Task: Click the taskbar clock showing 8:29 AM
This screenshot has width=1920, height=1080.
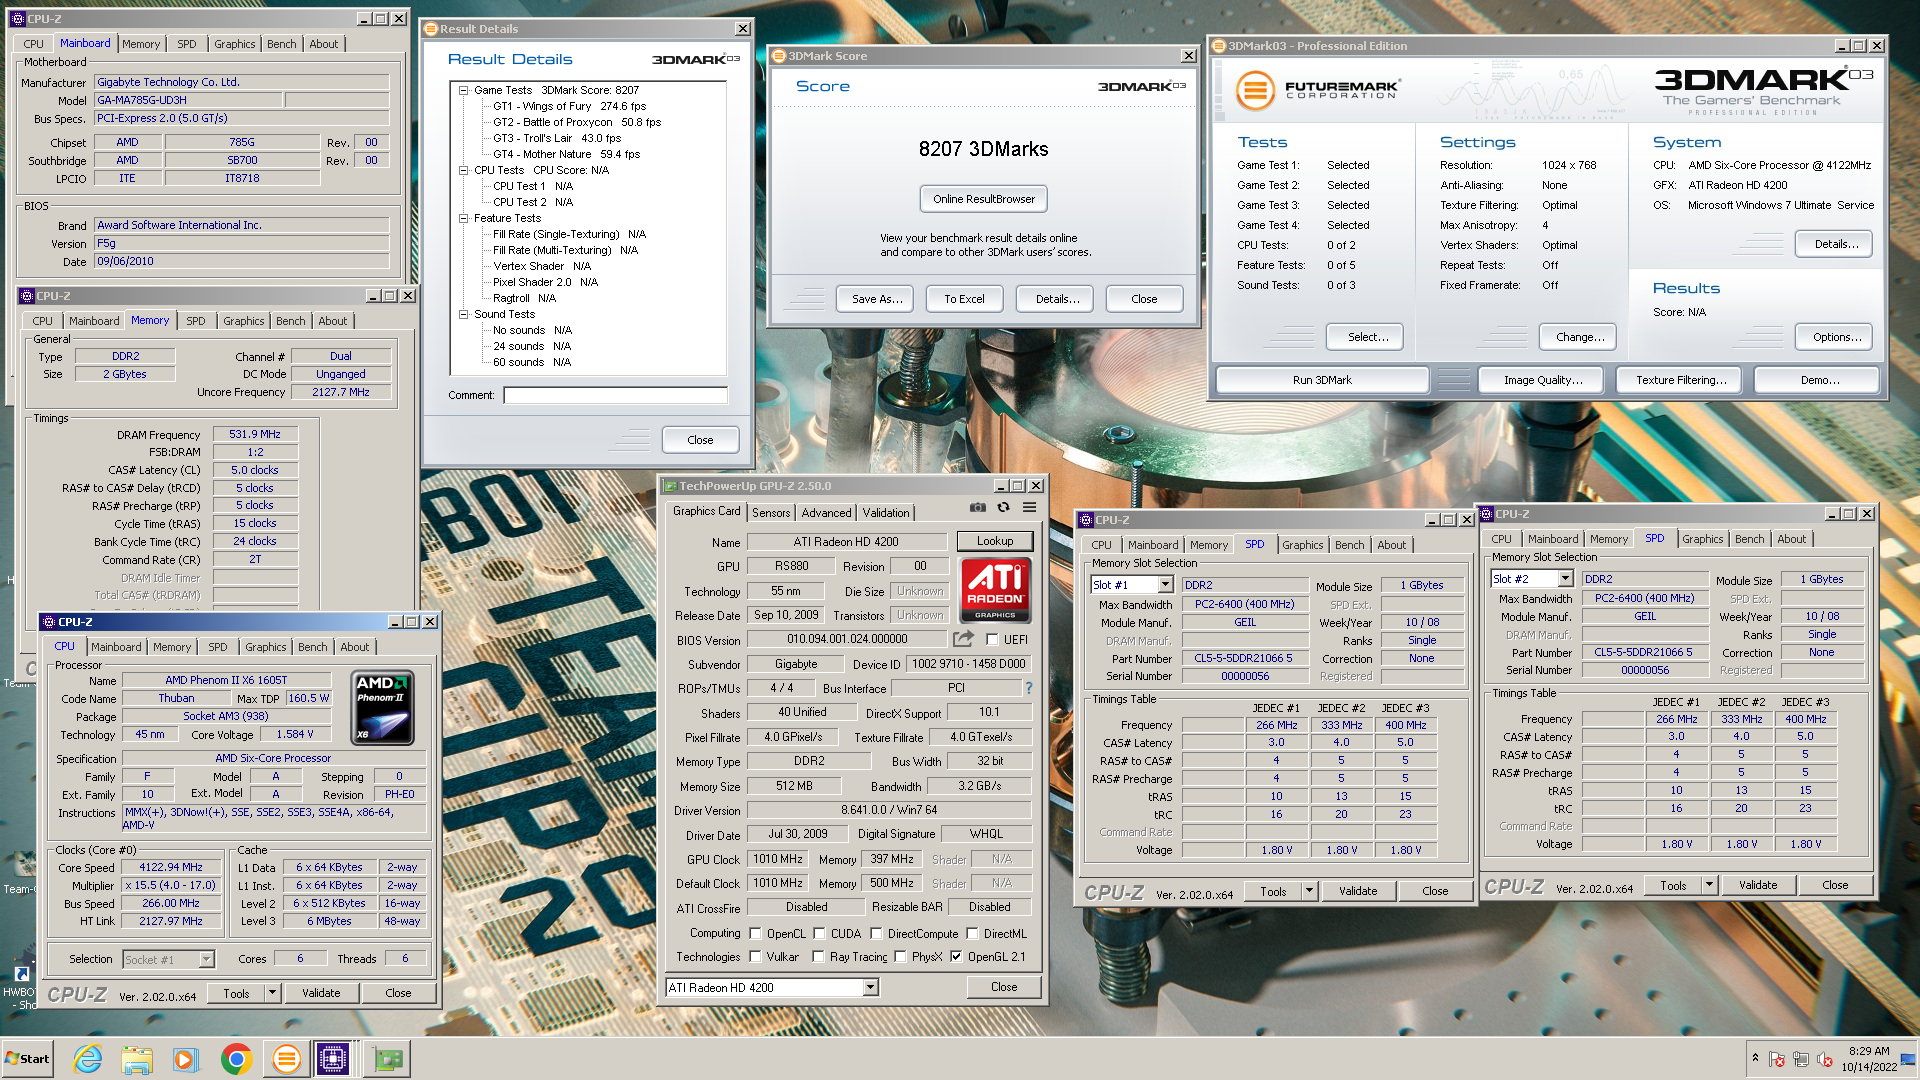Action: 1869,1059
